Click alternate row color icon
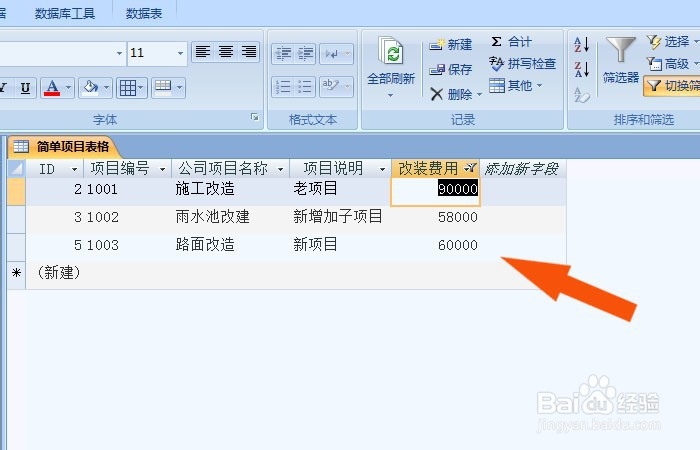Image resolution: width=700 pixels, height=450 pixels. coord(163,87)
